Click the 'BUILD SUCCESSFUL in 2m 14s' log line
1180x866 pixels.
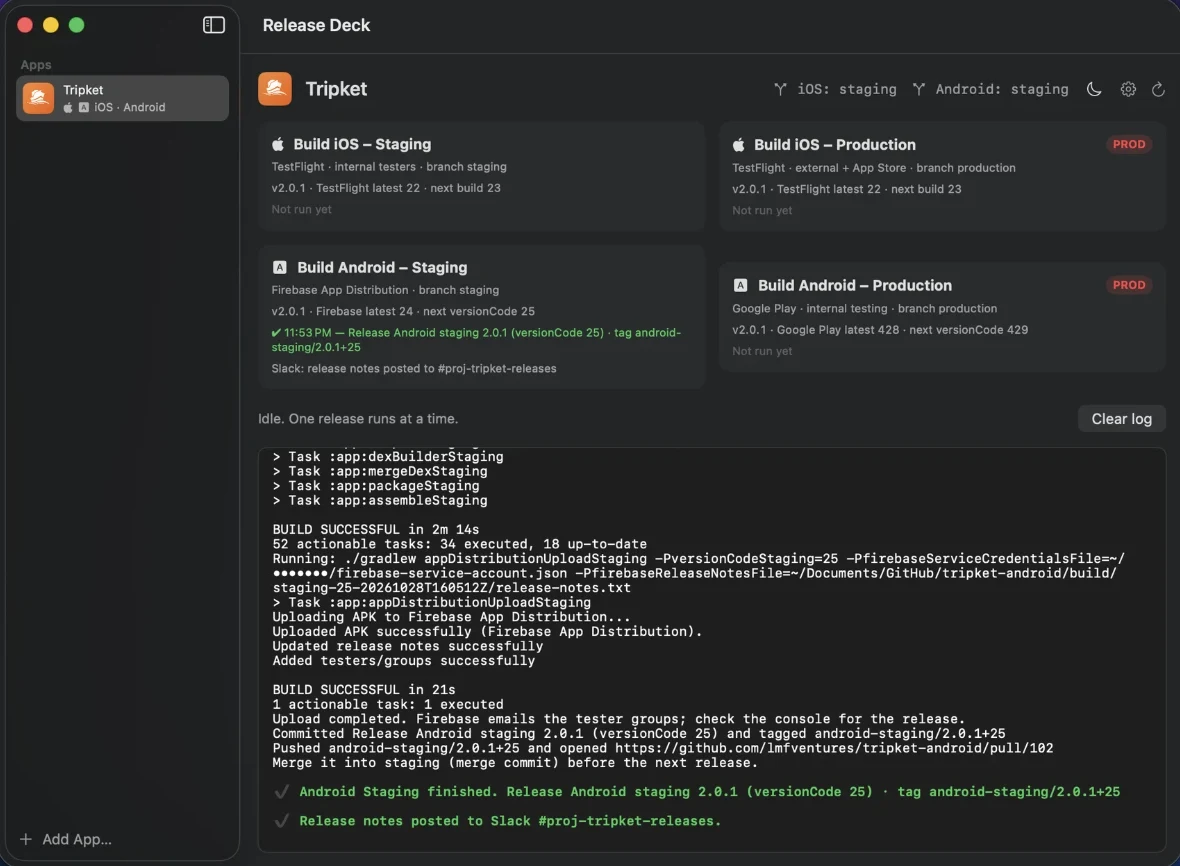point(376,529)
